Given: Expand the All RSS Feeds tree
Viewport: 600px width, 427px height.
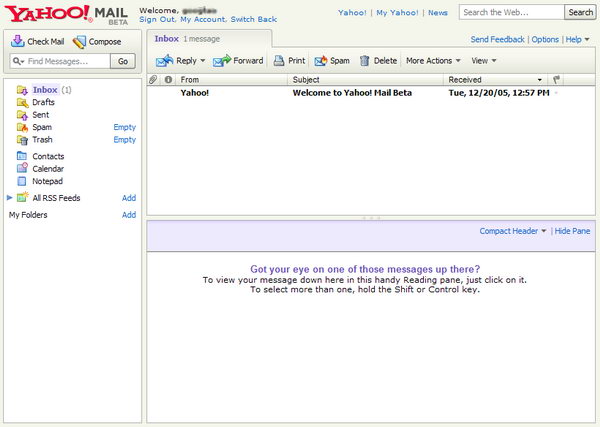Looking at the screenshot, I should [x=10, y=198].
